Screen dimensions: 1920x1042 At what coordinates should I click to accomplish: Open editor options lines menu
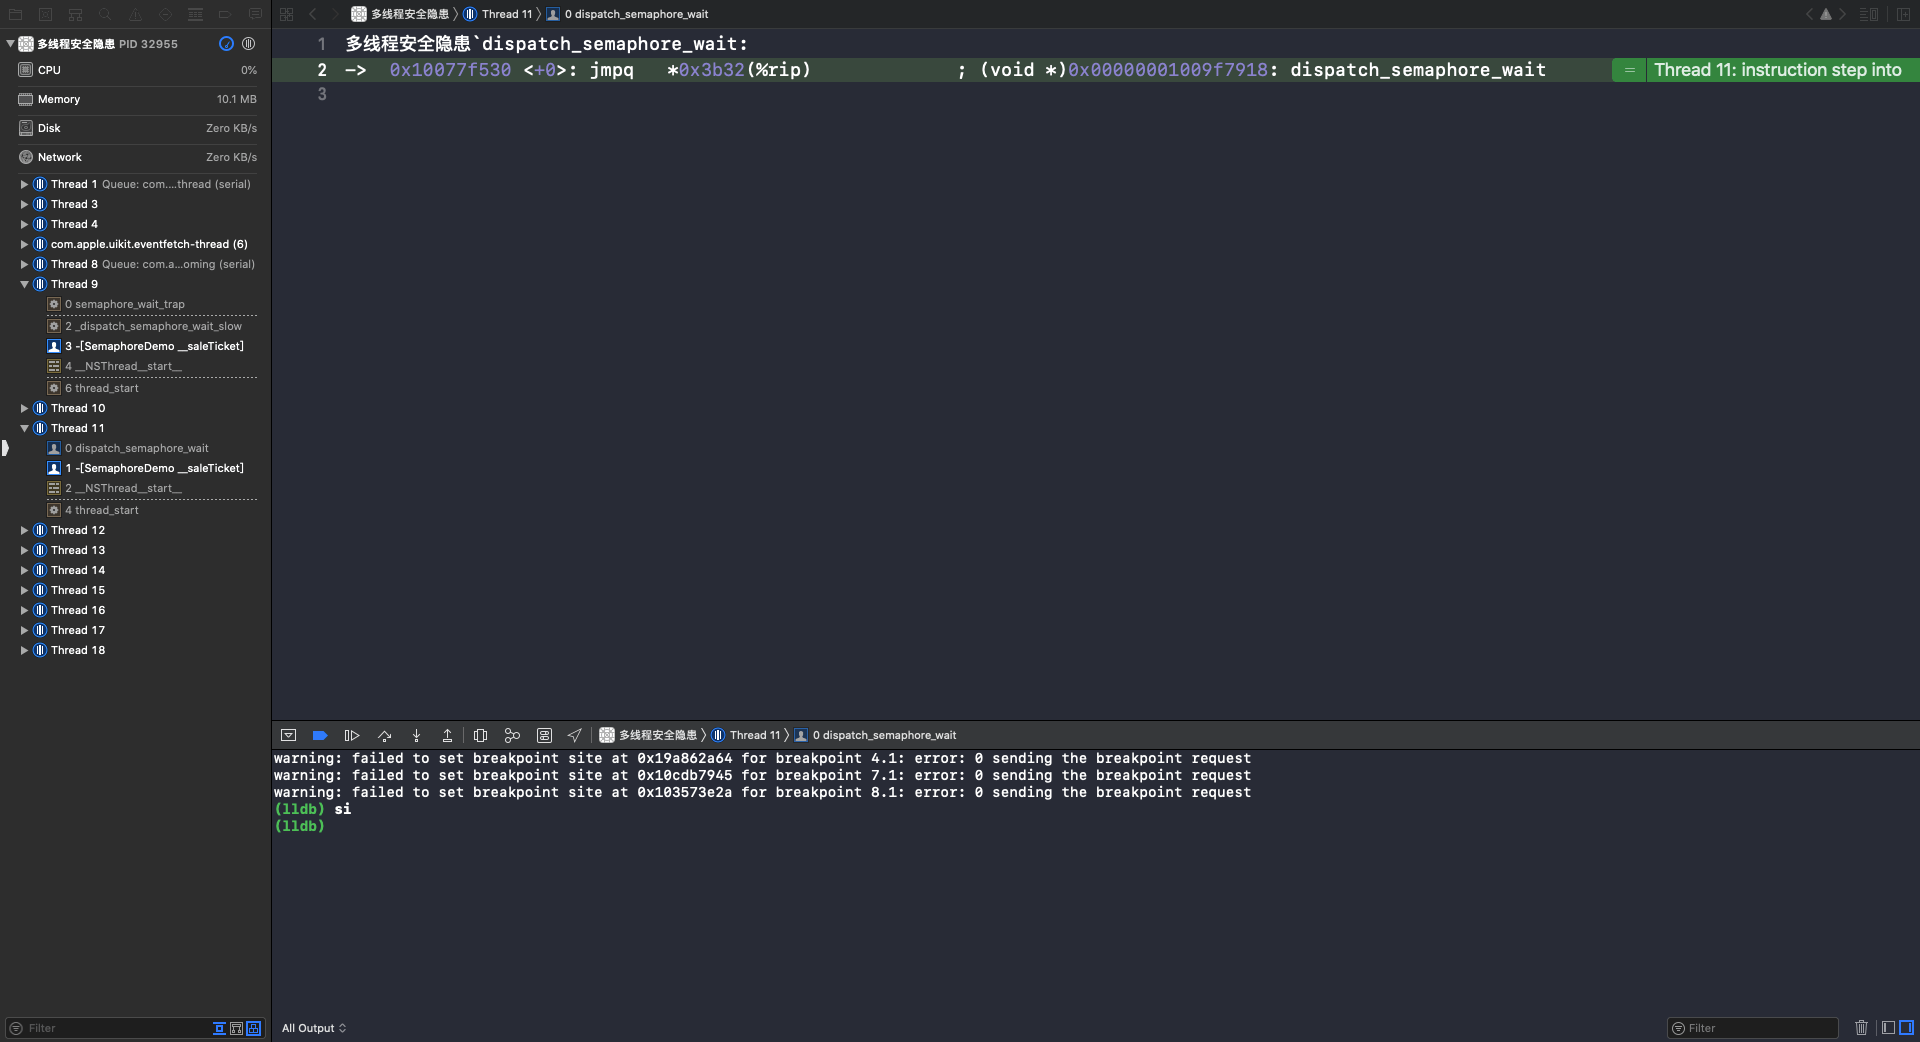[1868, 14]
